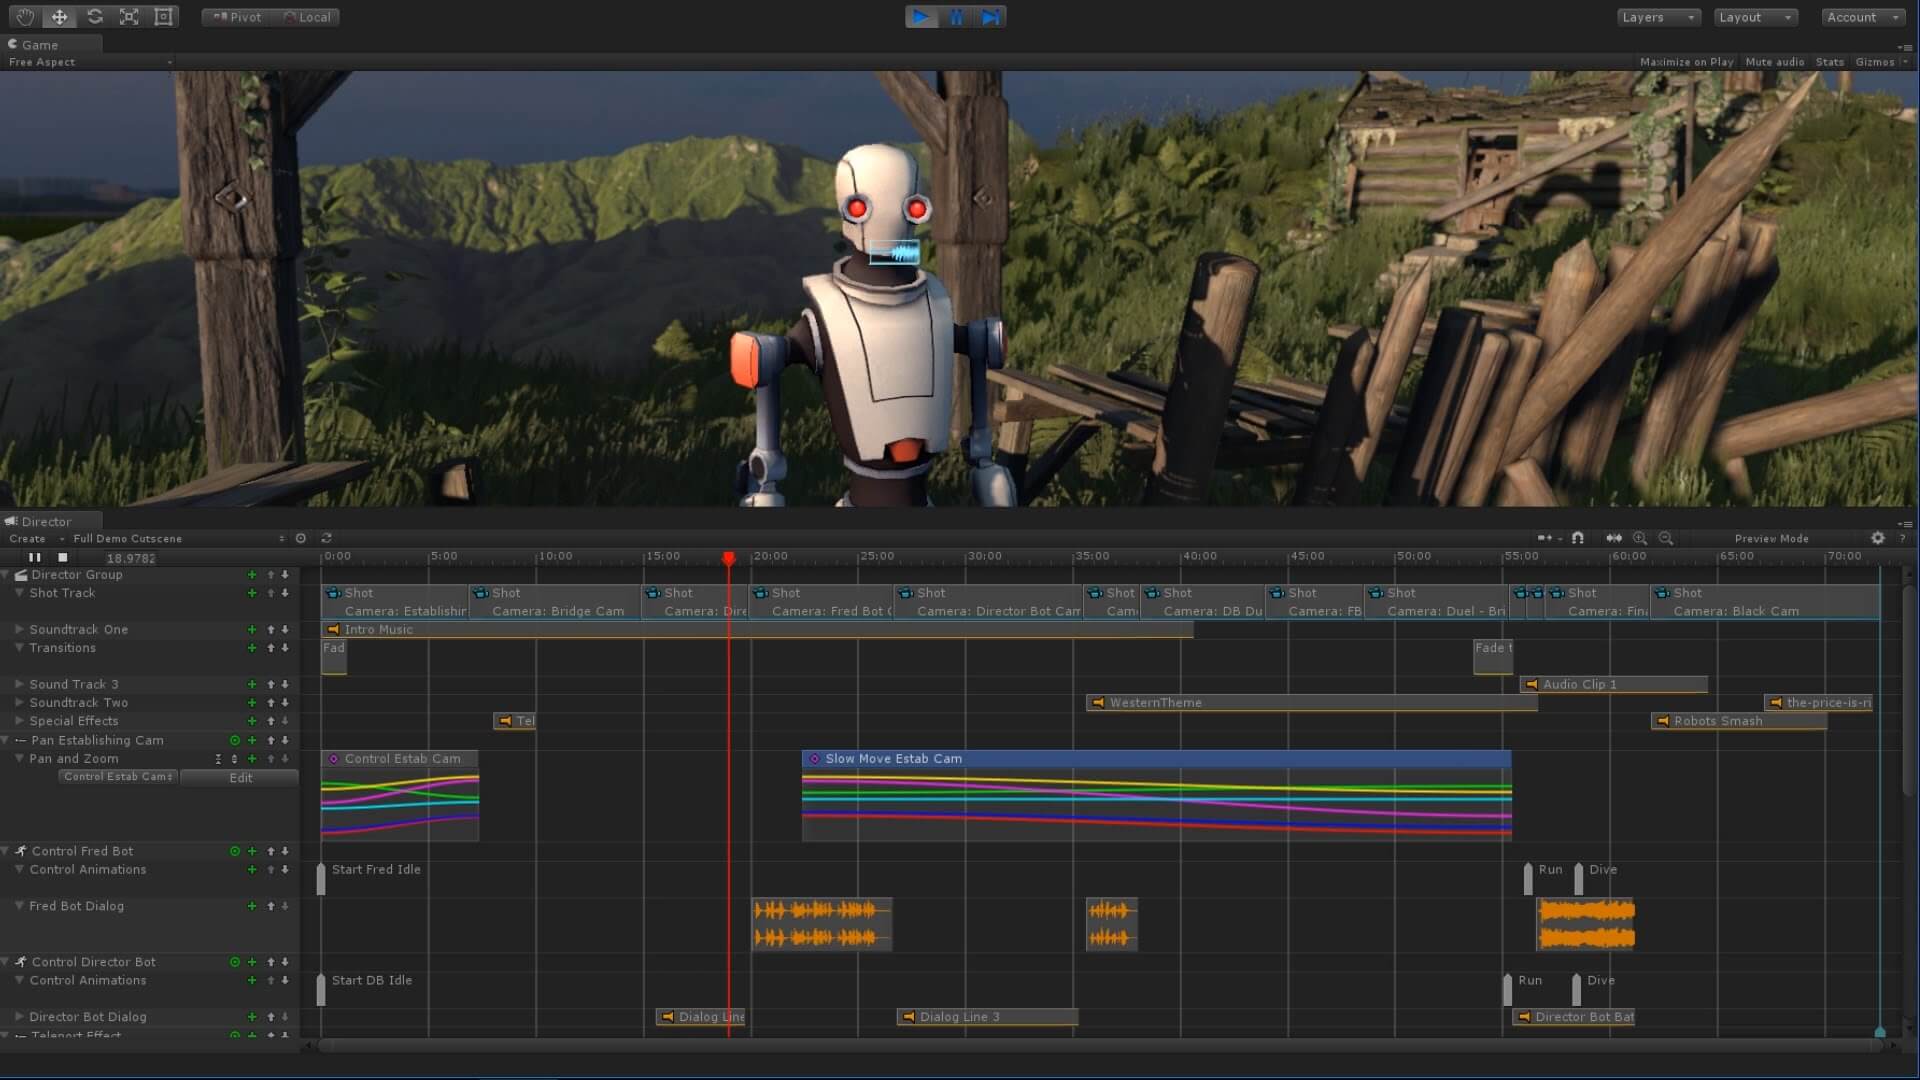Image resolution: width=1920 pixels, height=1080 pixels.
Task: Open the Create menu in Director
Action: coord(28,538)
